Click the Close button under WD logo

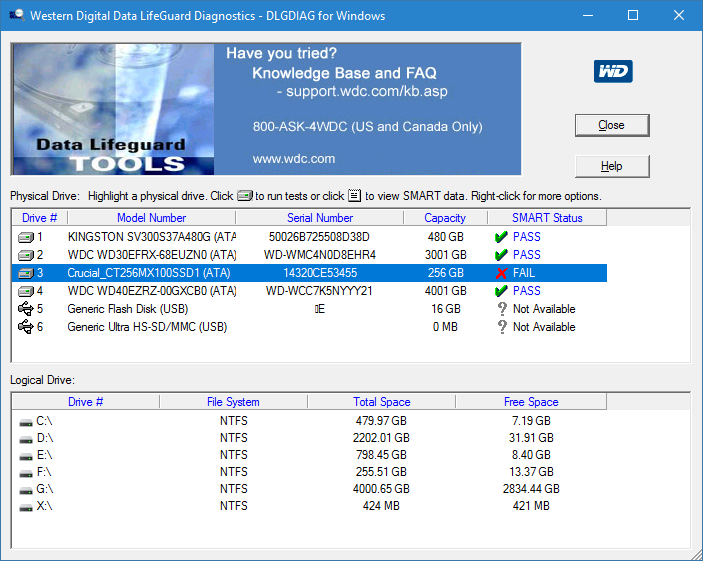pyautogui.click(x=612, y=125)
